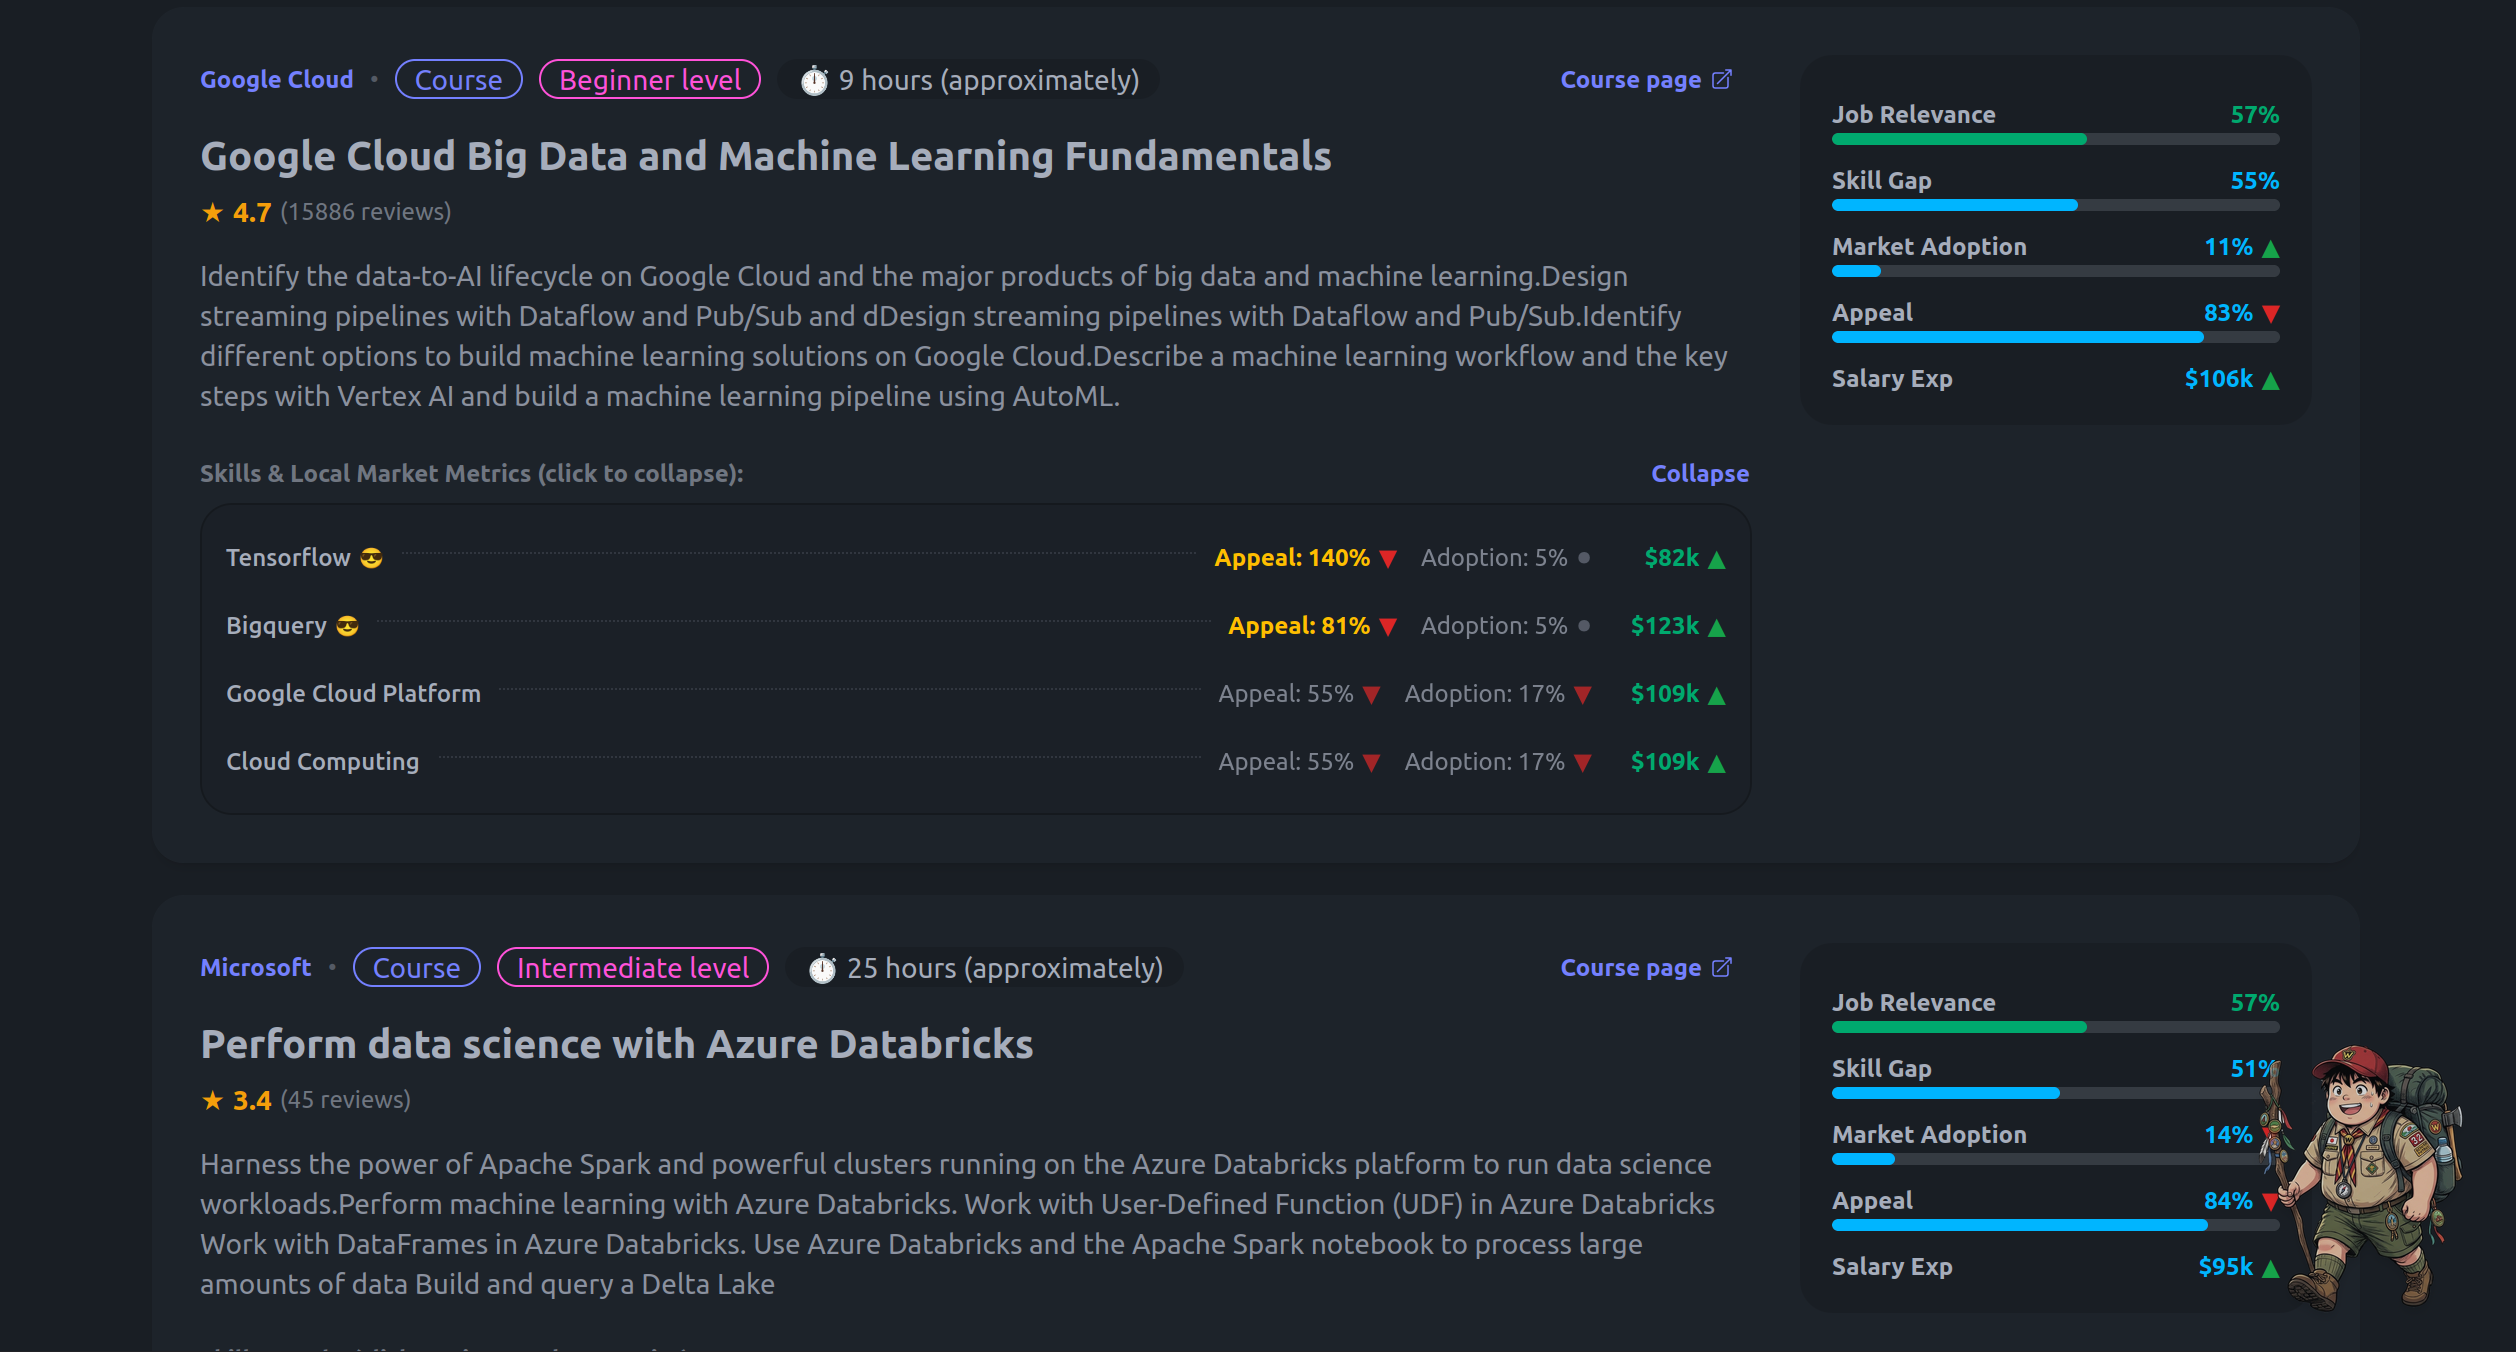Open external link icon for Google Cloud course
Viewport: 2516px width, 1352px height.
(x=1721, y=79)
